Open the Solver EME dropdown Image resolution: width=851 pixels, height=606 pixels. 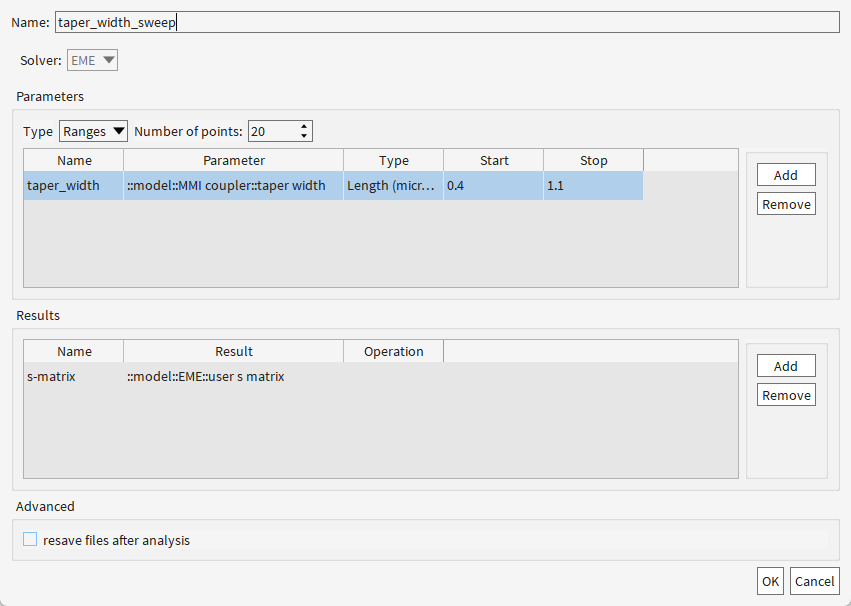(92, 60)
